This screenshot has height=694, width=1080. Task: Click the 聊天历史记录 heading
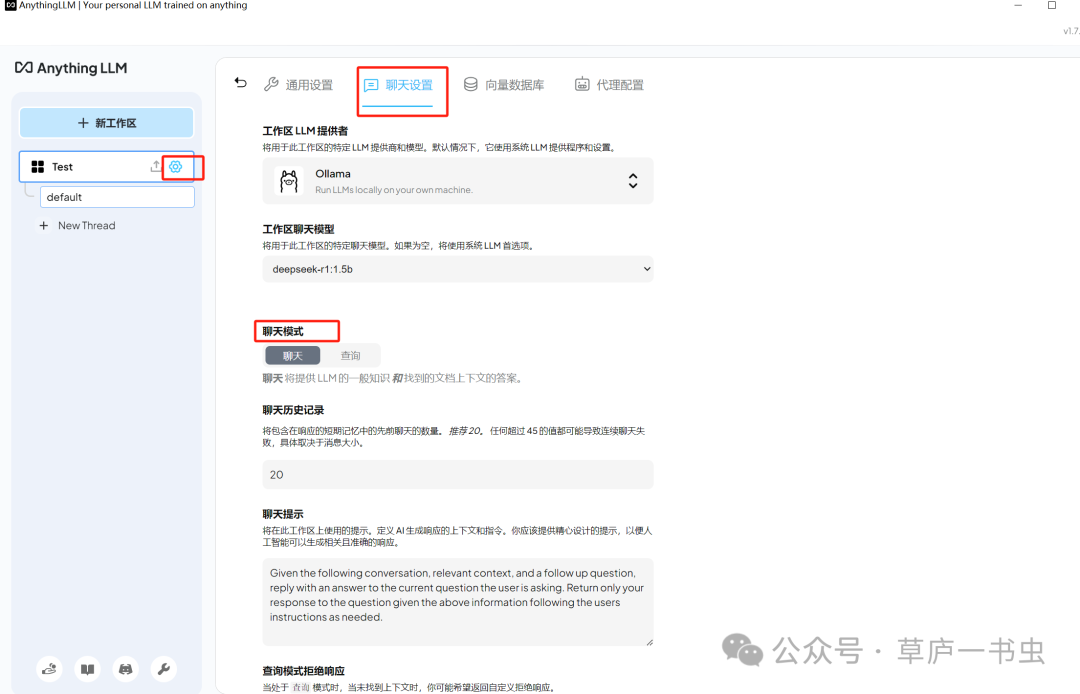293,410
